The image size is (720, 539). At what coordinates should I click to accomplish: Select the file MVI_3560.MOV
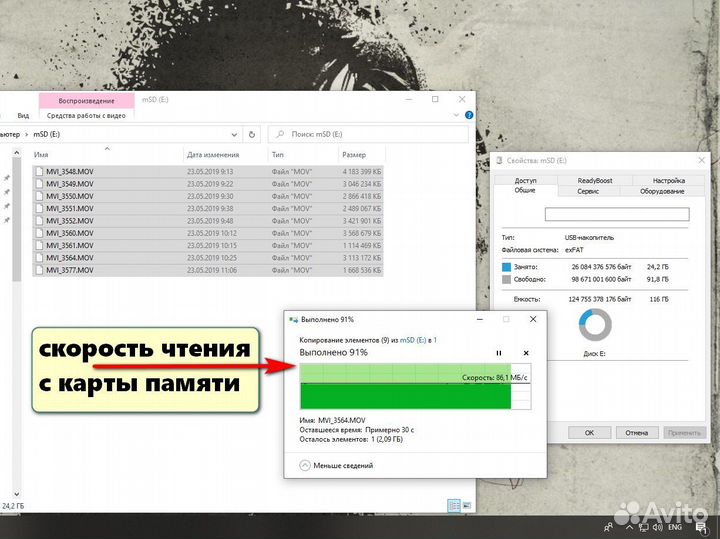(x=208, y=233)
